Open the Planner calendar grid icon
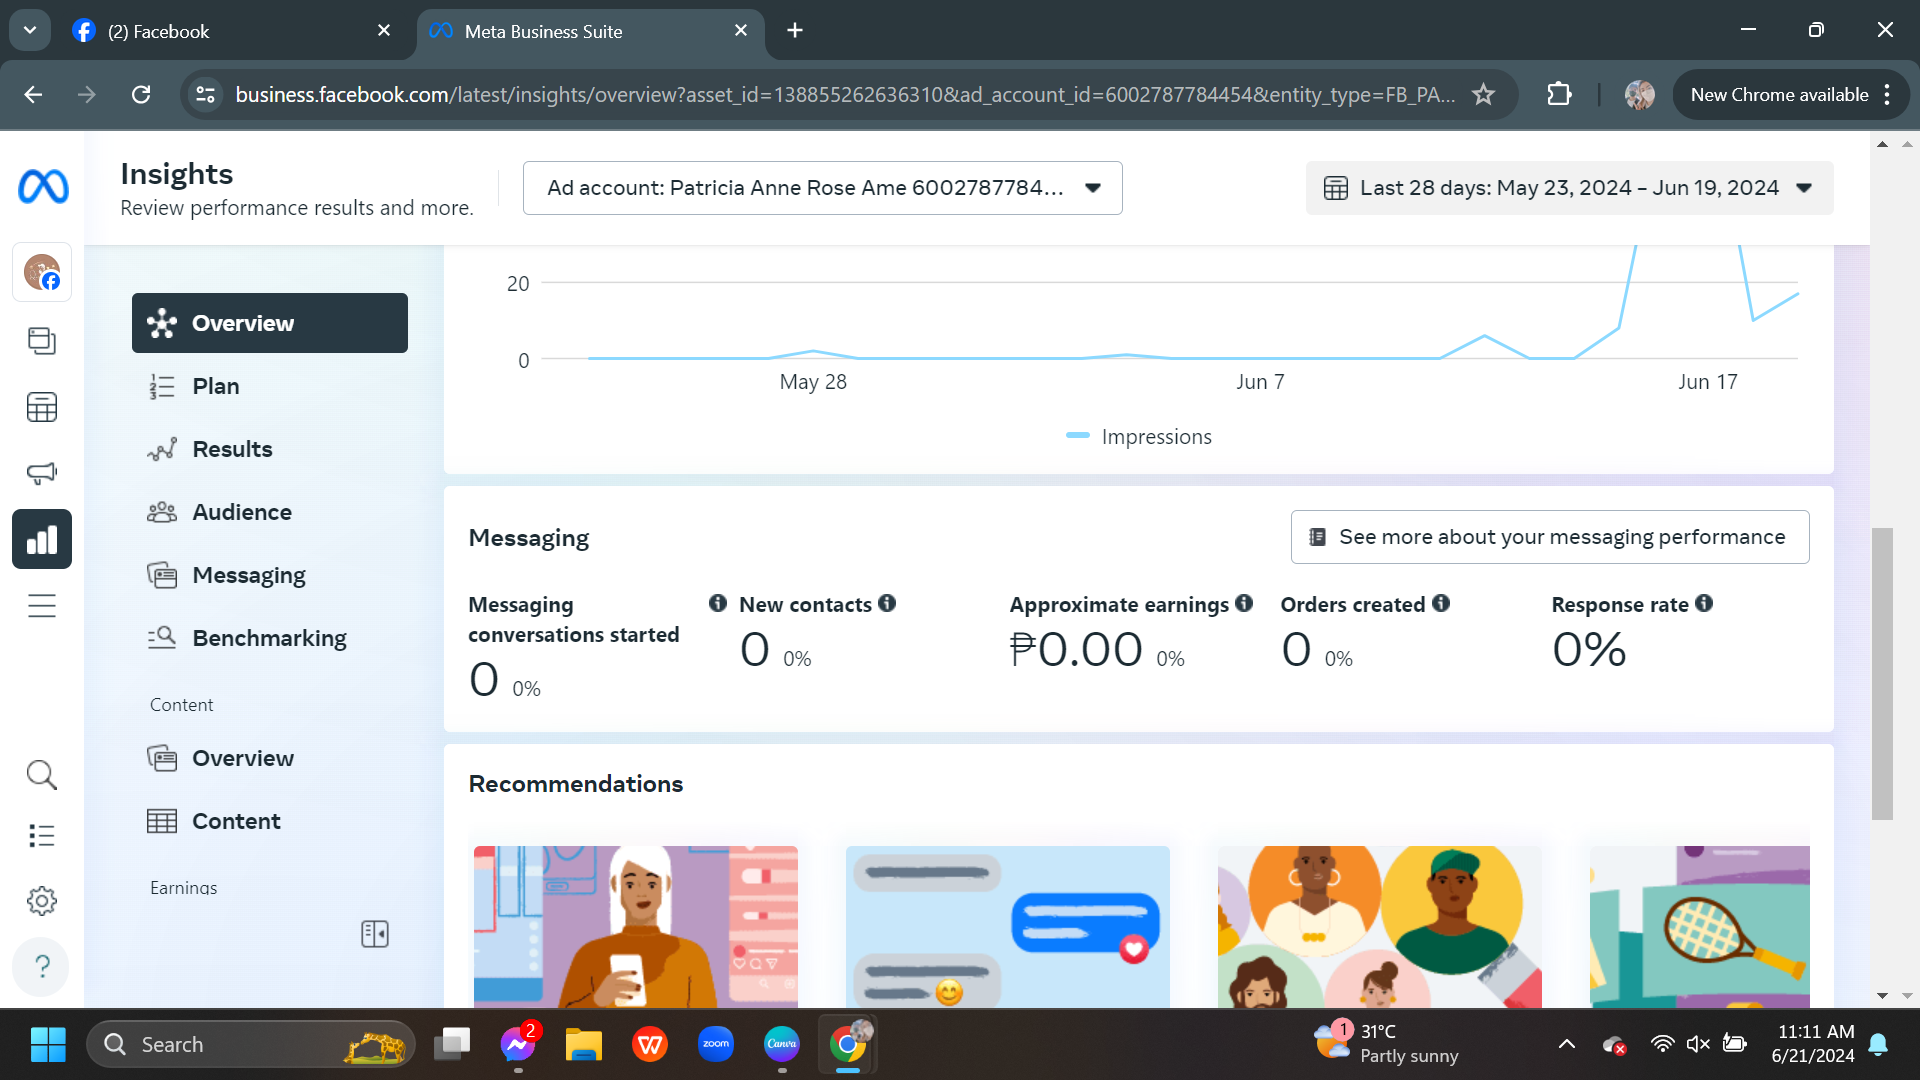The image size is (1920, 1080). pyautogui.click(x=42, y=407)
